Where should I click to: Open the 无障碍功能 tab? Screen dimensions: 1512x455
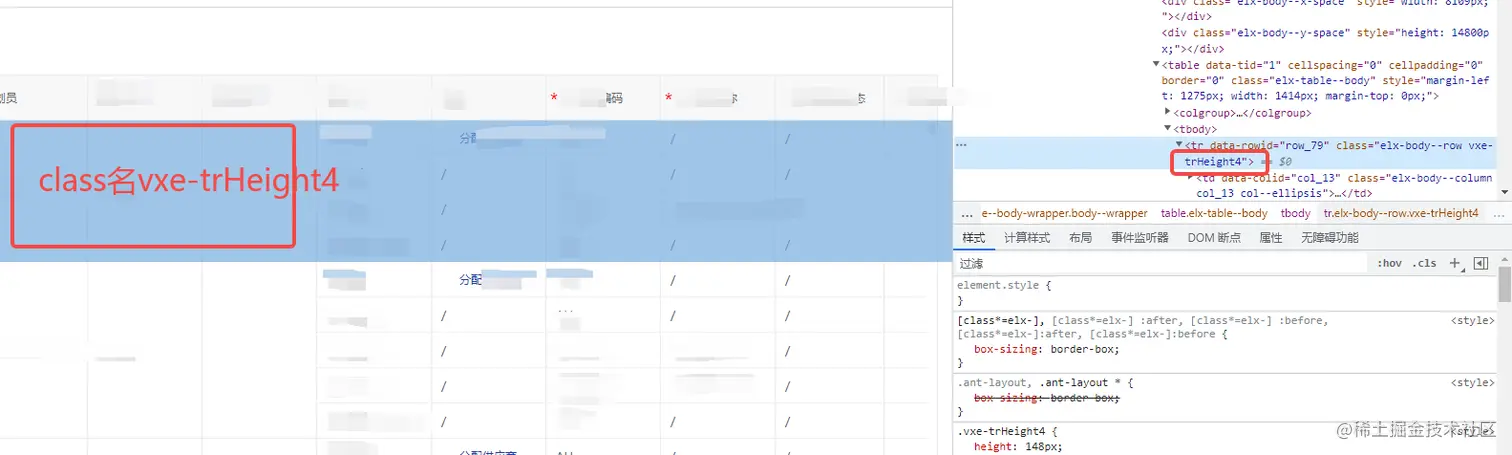(x=1329, y=238)
